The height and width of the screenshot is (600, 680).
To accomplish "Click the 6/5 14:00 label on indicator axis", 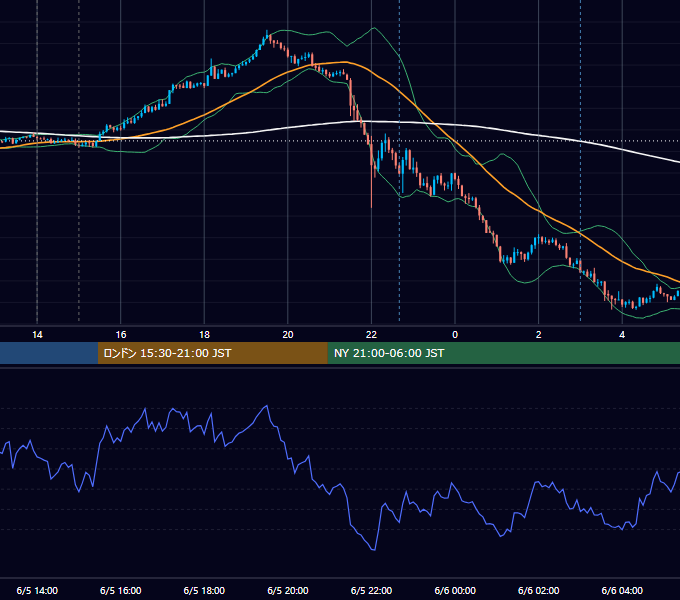I will click(x=37, y=590).
